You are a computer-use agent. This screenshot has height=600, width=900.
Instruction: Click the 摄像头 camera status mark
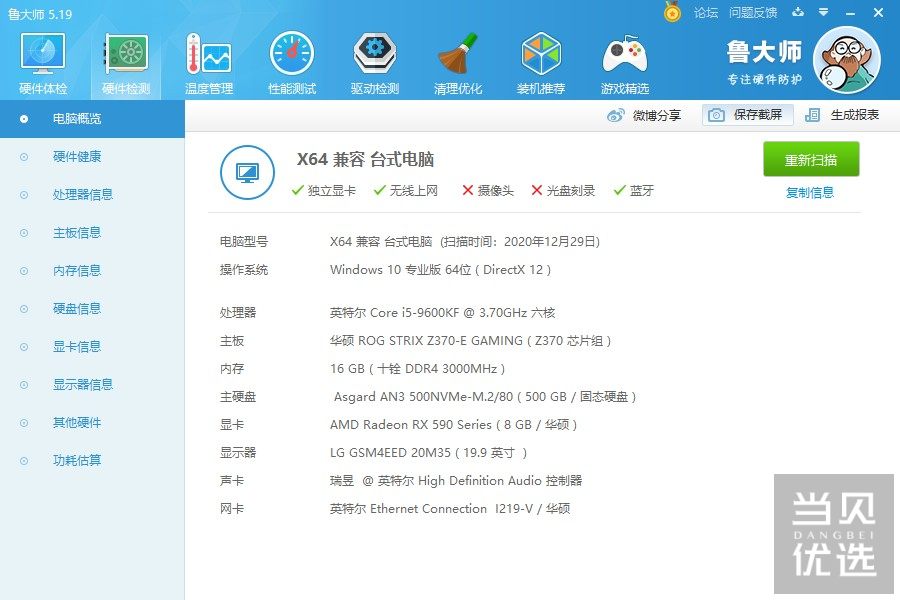click(x=467, y=190)
